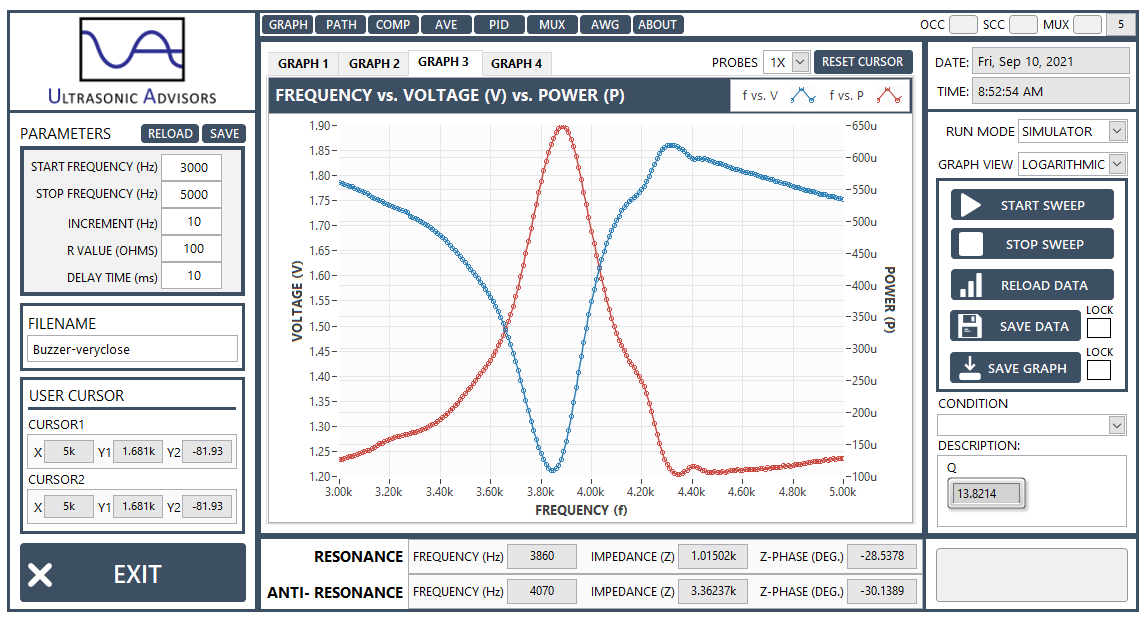Click the Ultrasonic Advisors logo
The width and height of the screenshot is (1147, 617).
pos(132,61)
